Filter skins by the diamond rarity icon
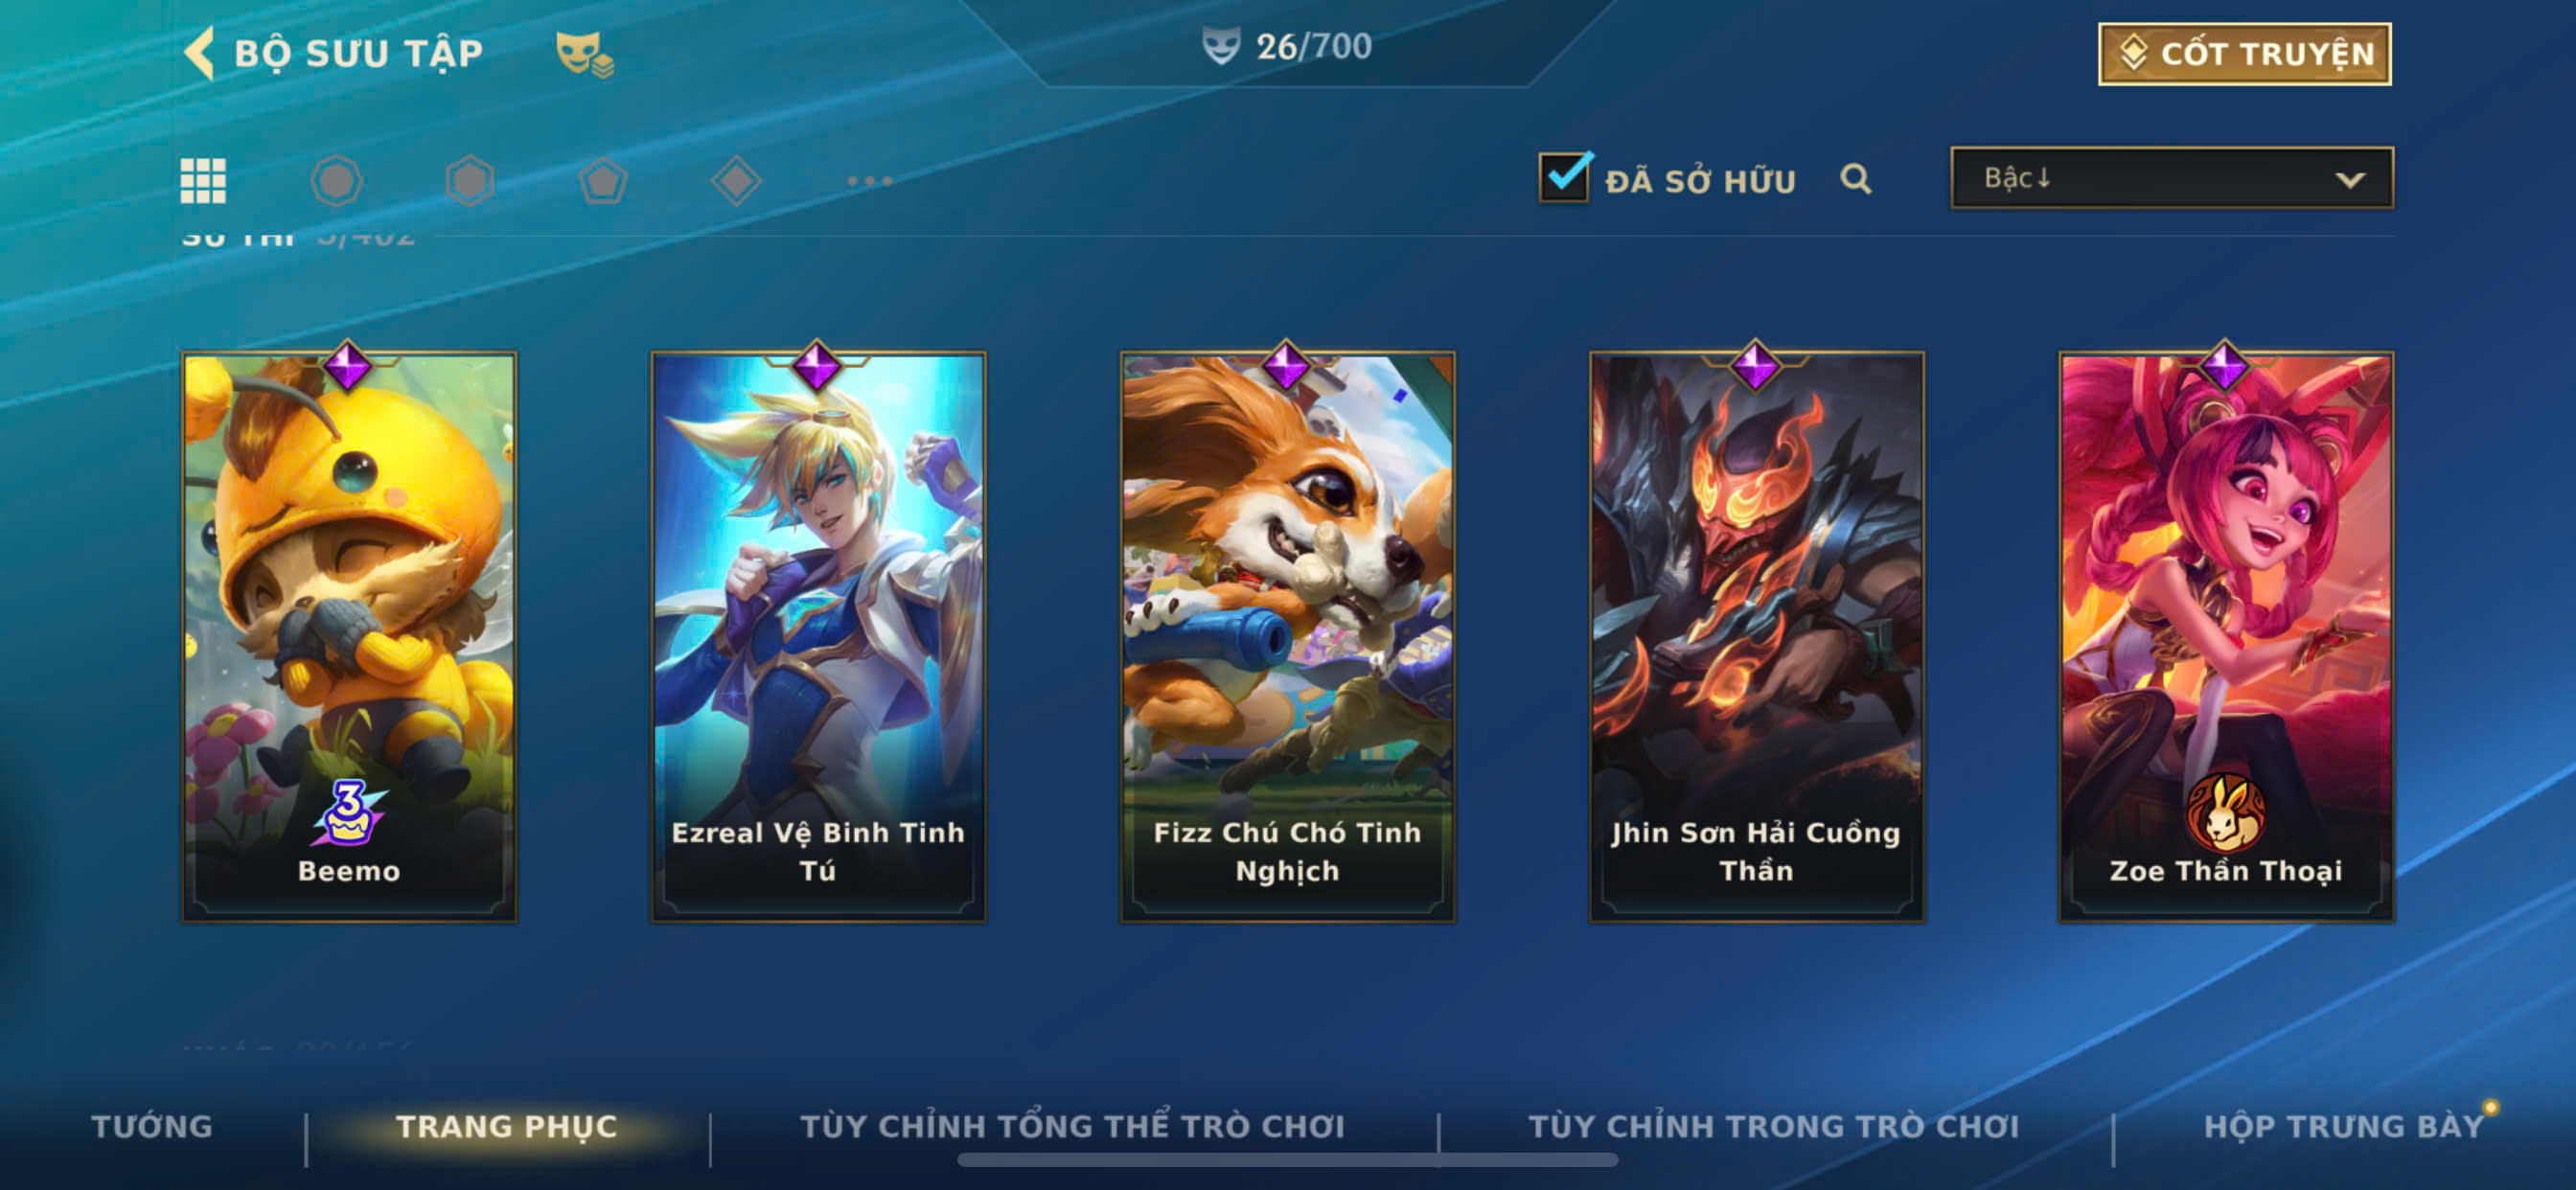The image size is (2576, 1190). point(736,181)
